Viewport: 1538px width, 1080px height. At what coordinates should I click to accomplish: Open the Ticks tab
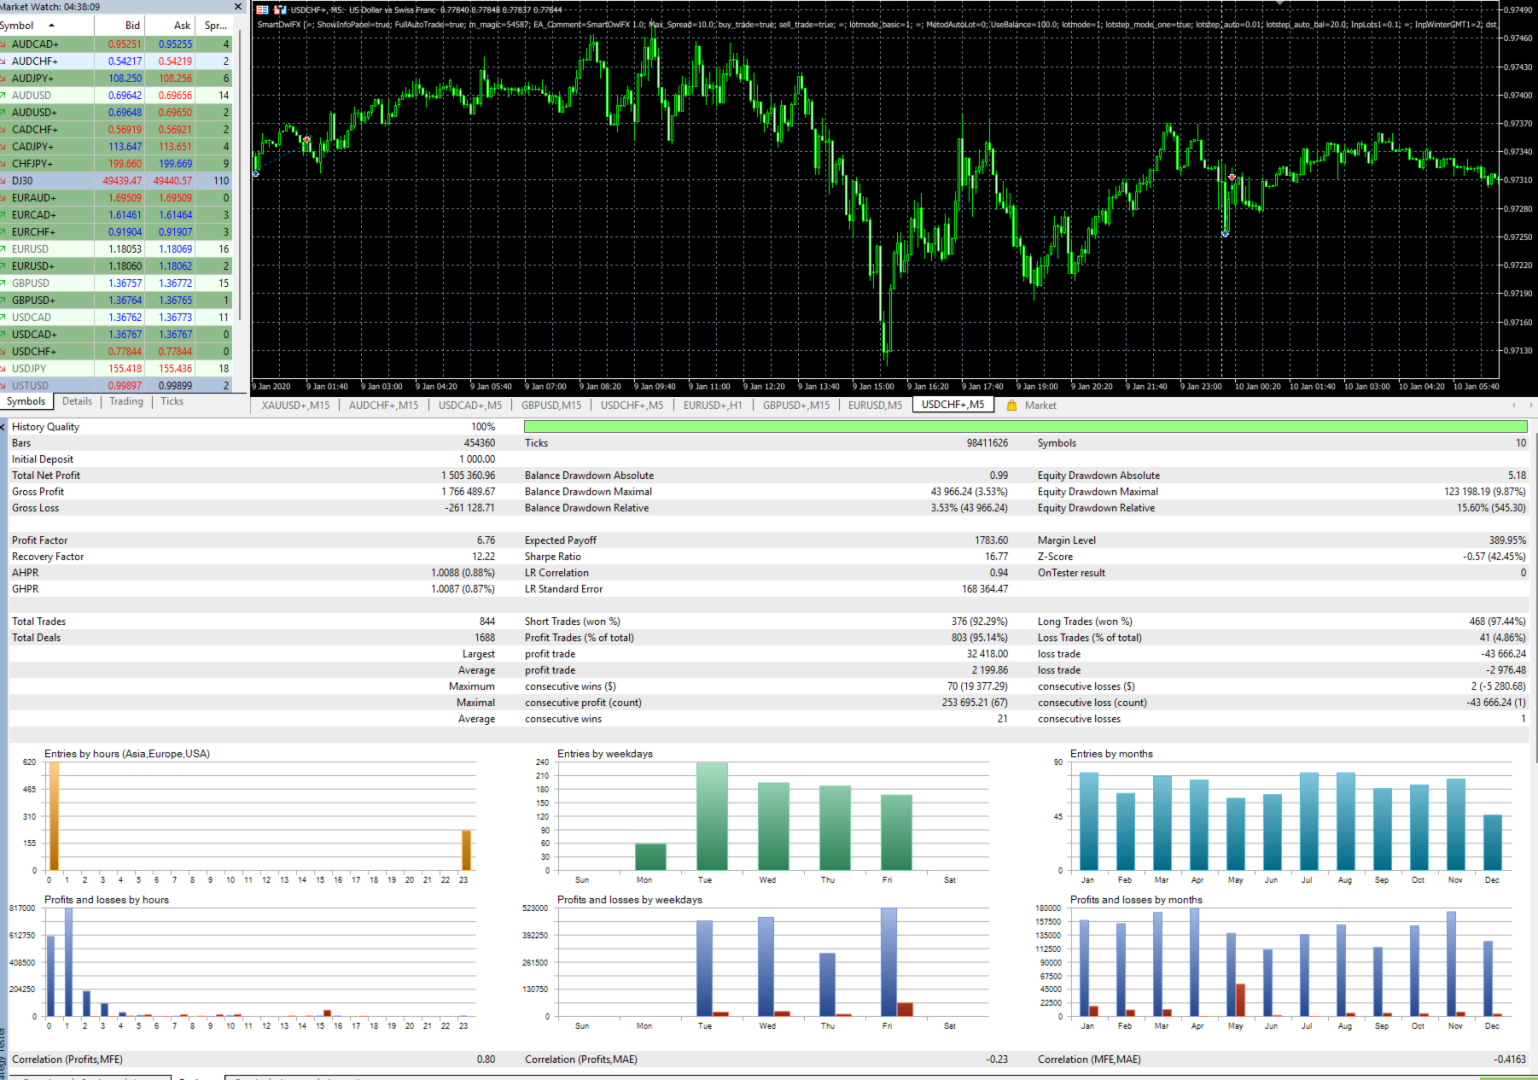tap(171, 401)
